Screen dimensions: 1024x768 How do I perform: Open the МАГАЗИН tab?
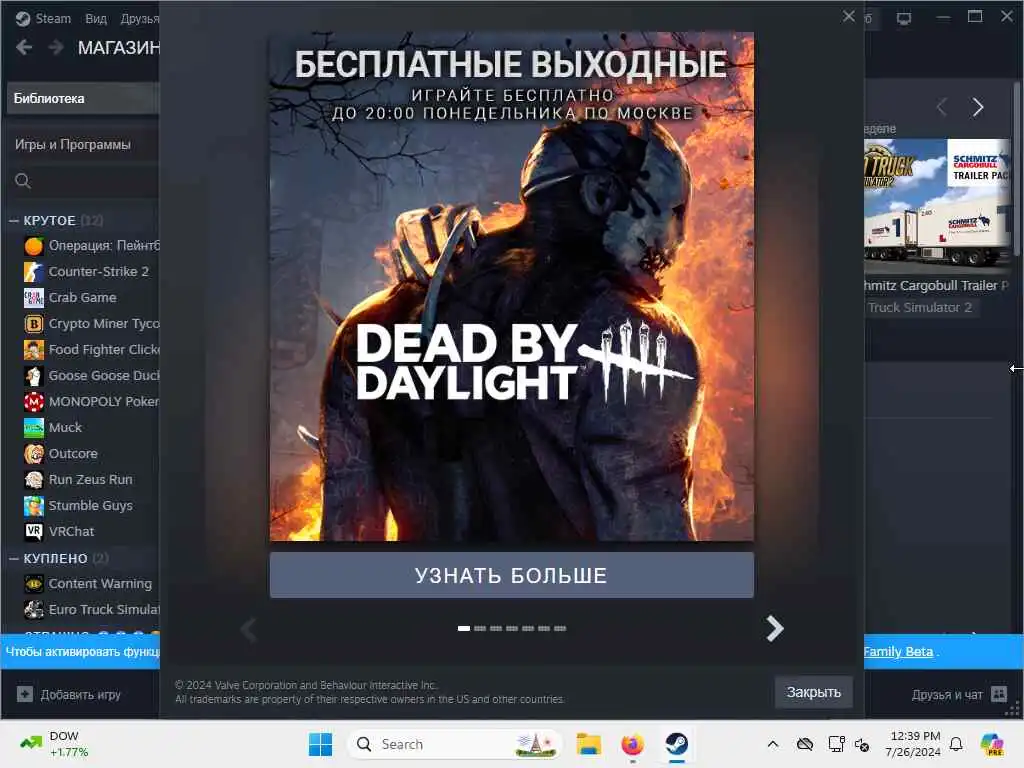[x=118, y=48]
